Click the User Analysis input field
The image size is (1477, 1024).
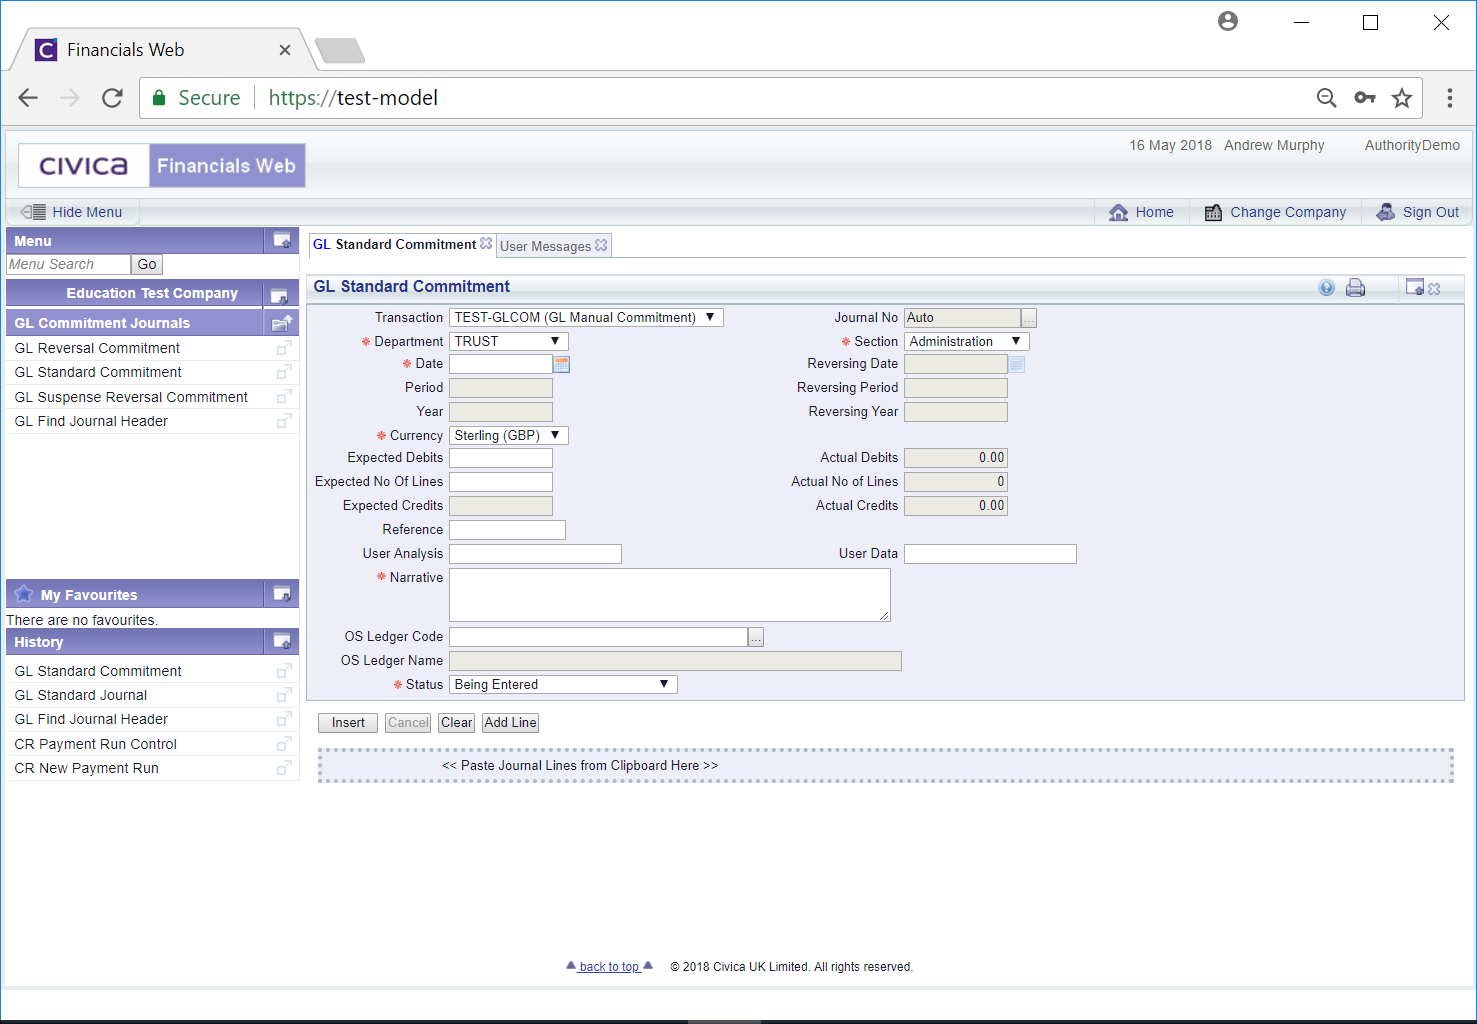tap(535, 554)
